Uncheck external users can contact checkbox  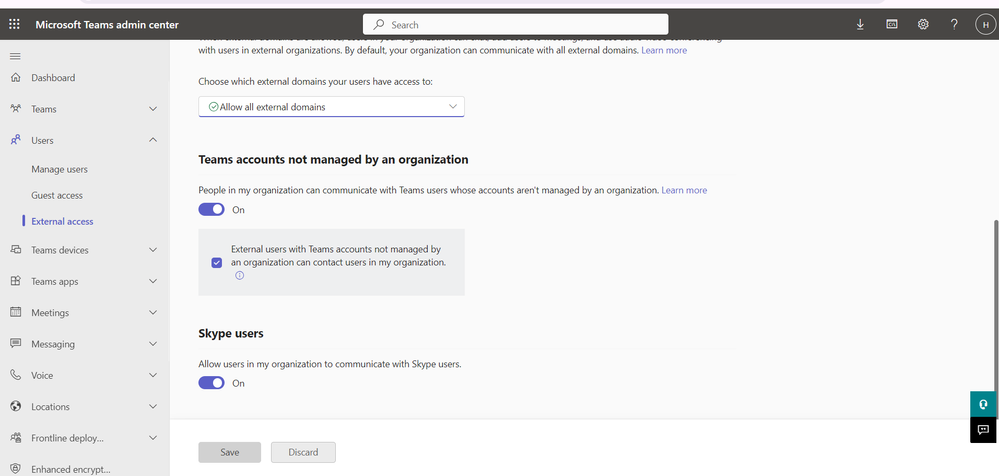[217, 263]
